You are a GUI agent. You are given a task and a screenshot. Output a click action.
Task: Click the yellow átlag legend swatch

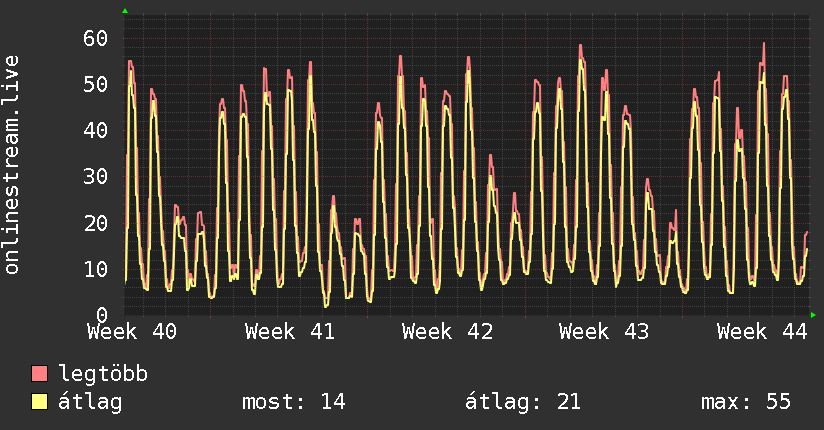[39, 402]
